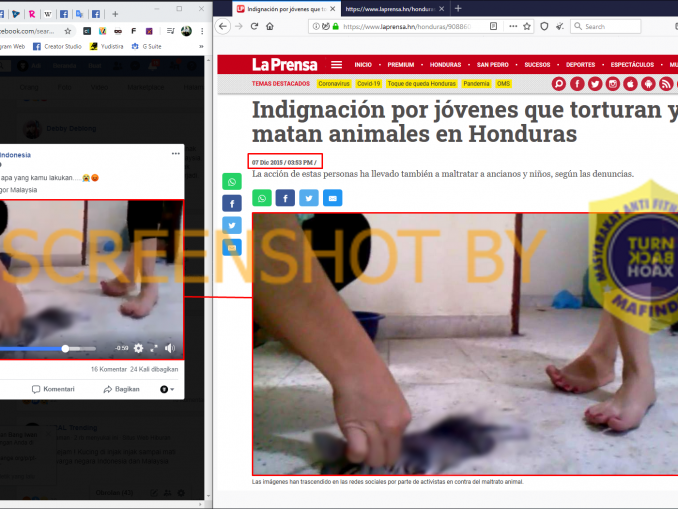Bookmark the La Prensa page with star

click(x=527, y=26)
